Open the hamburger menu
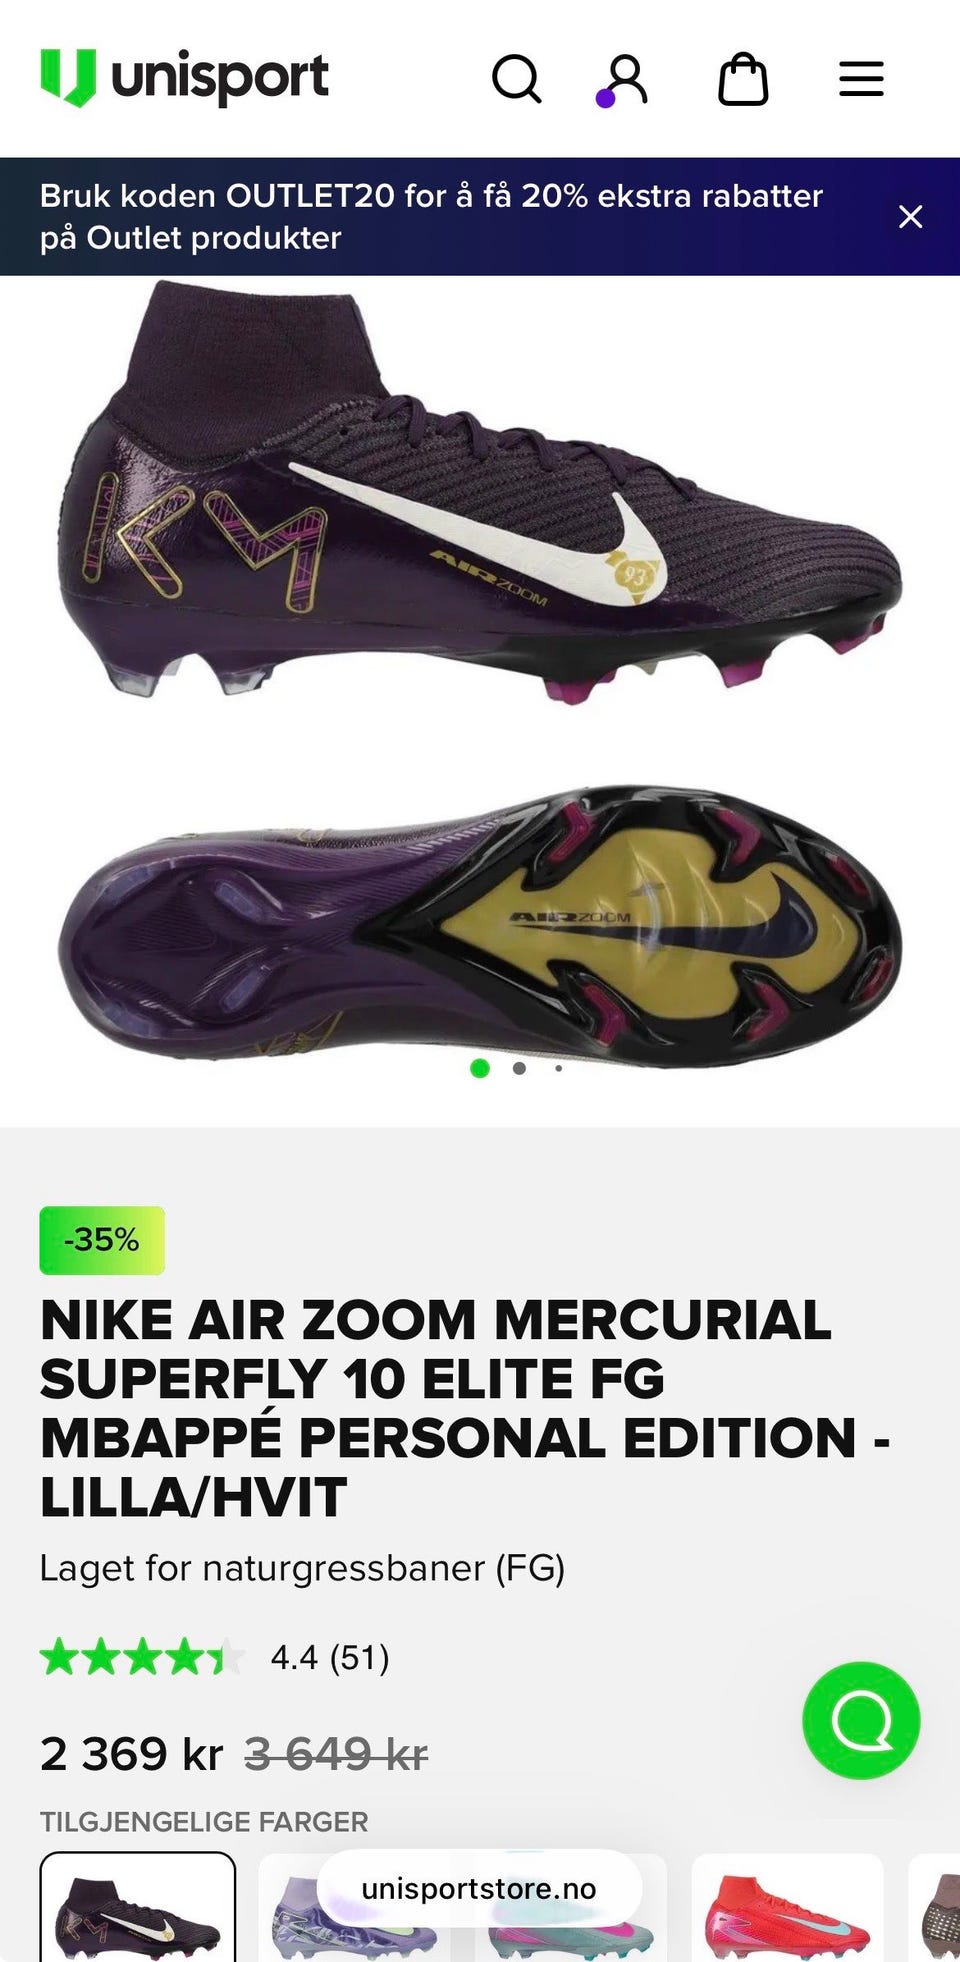Screen dimensions: 960x1962 click(861, 79)
